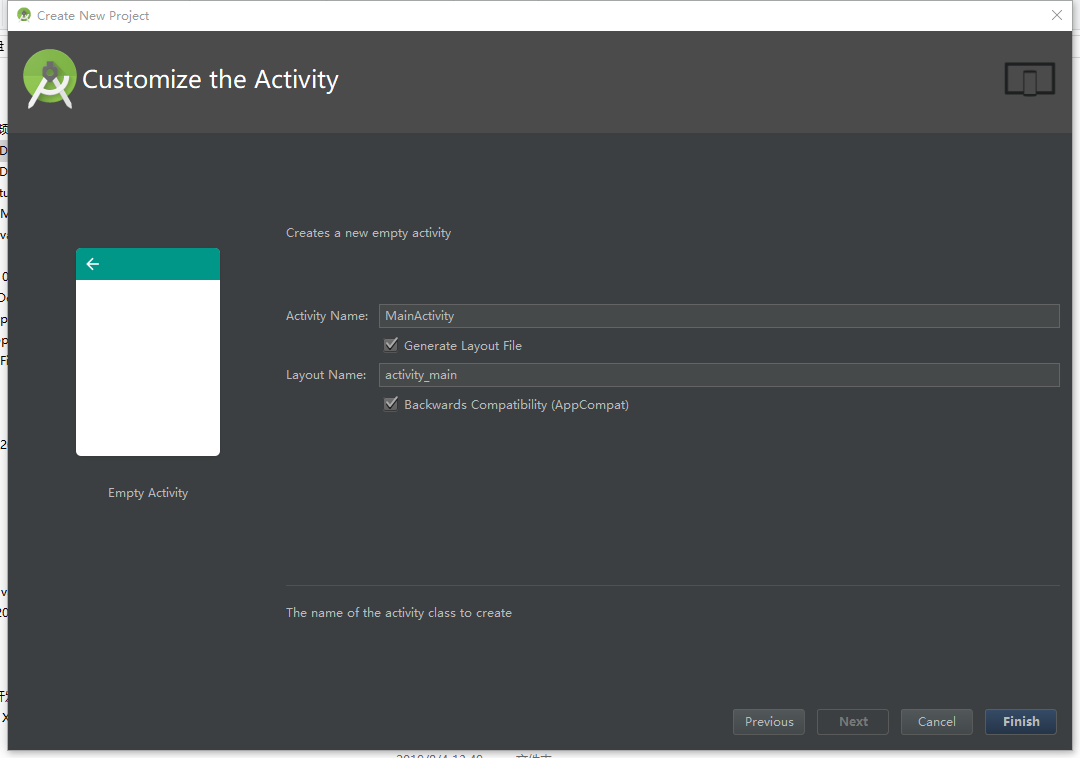Cancel the new project wizard

[936, 721]
